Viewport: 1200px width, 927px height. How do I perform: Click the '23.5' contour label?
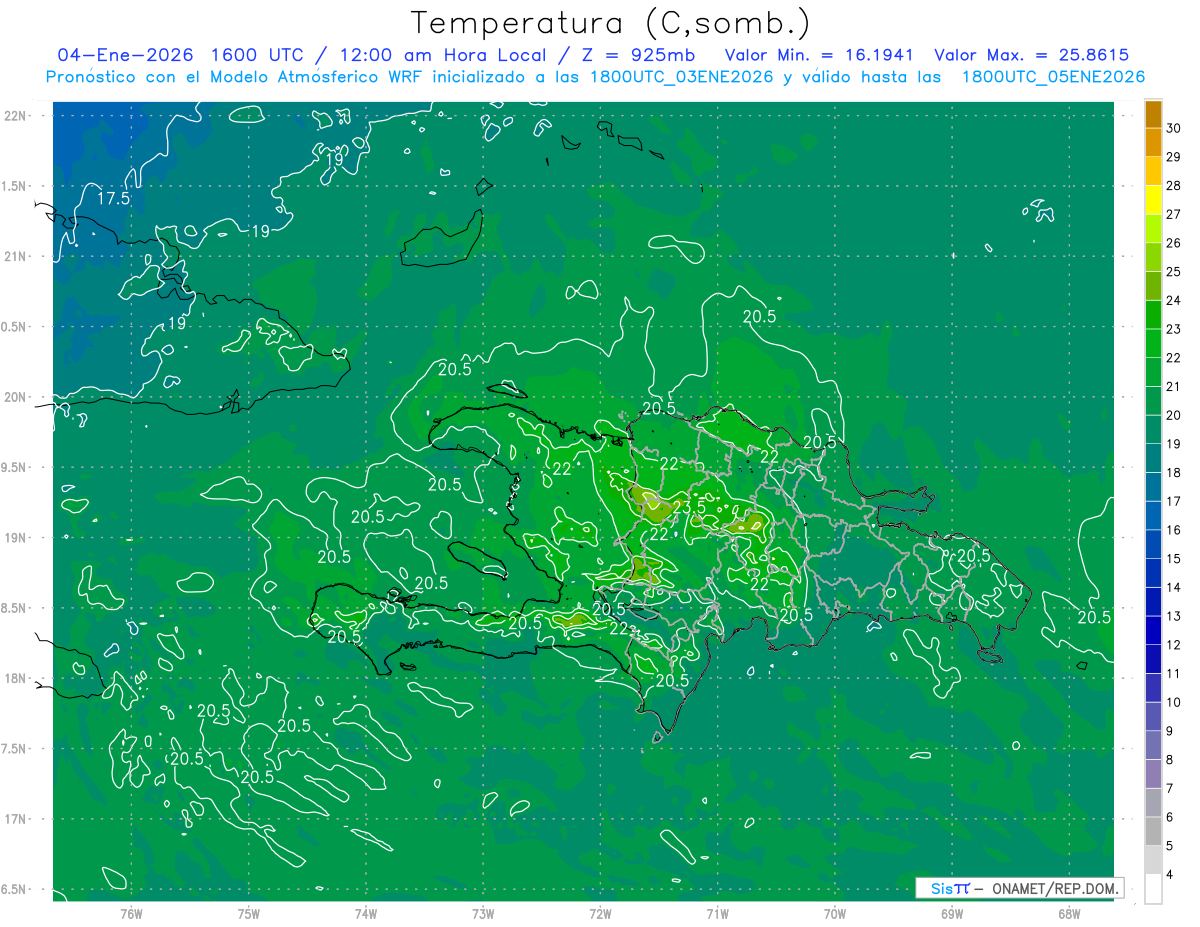point(688,508)
